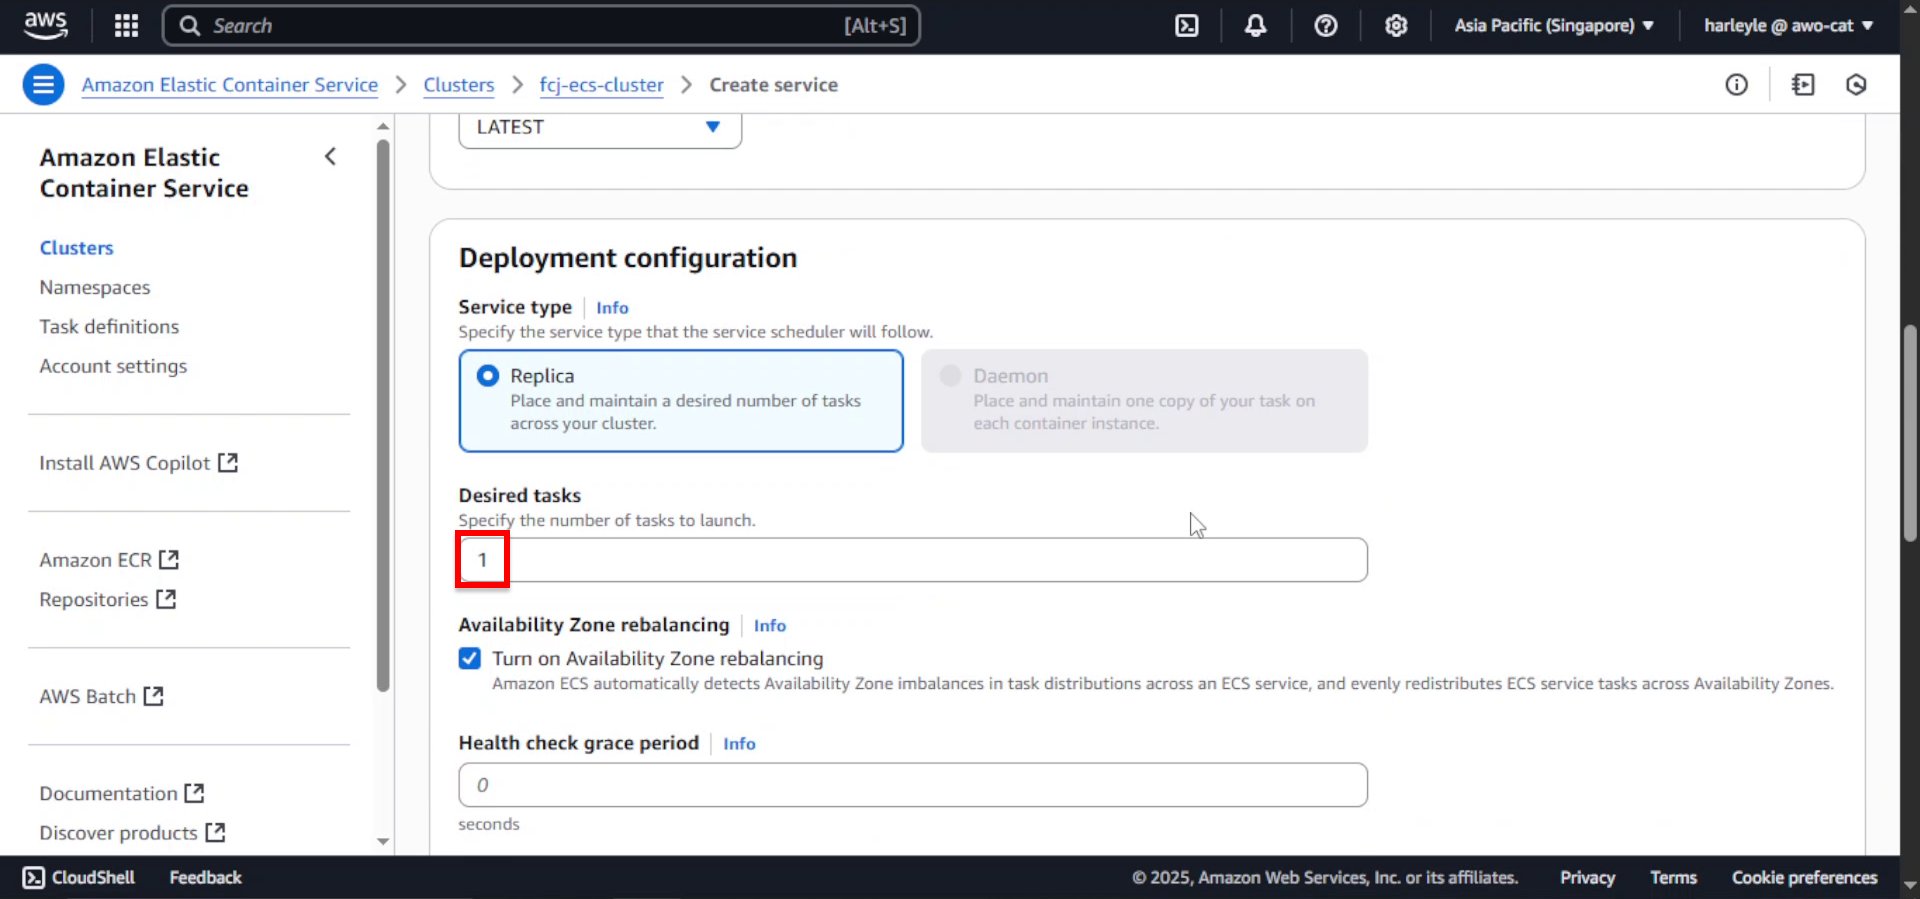Select the Daemon service type
Image resolution: width=1920 pixels, height=899 pixels.
pyautogui.click(x=1144, y=400)
